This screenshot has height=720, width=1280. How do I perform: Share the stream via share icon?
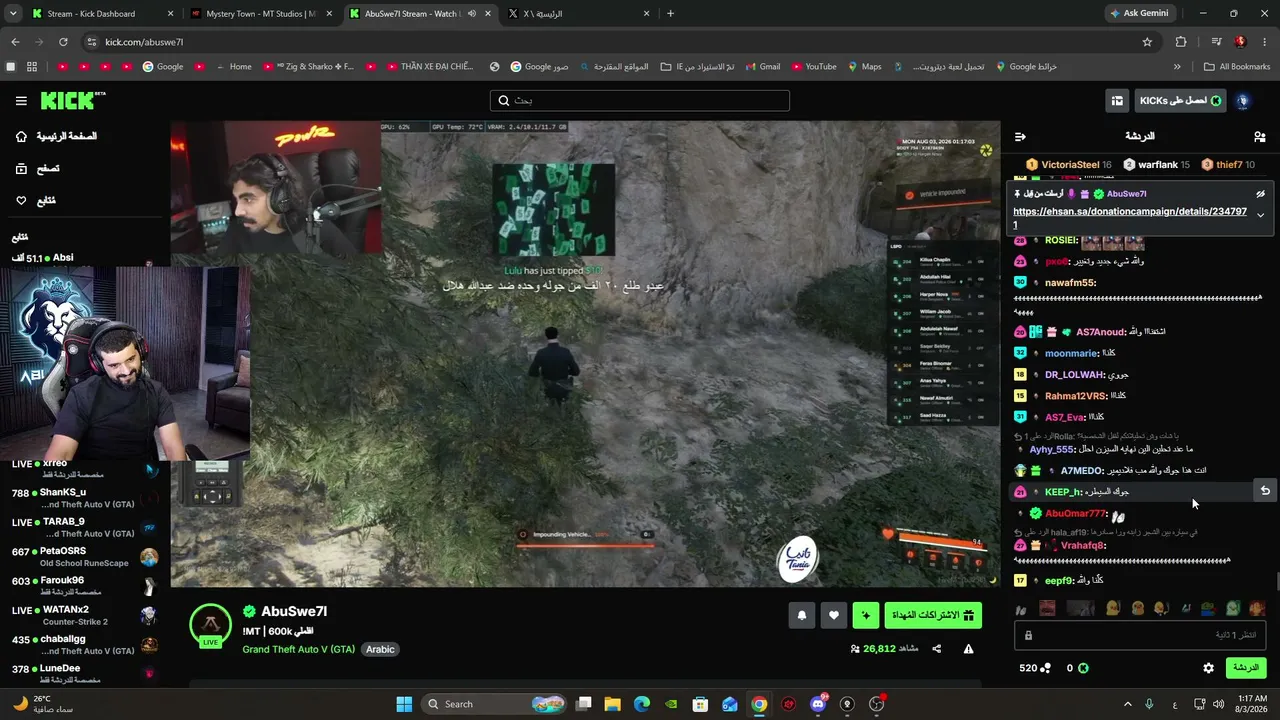point(937,649)
